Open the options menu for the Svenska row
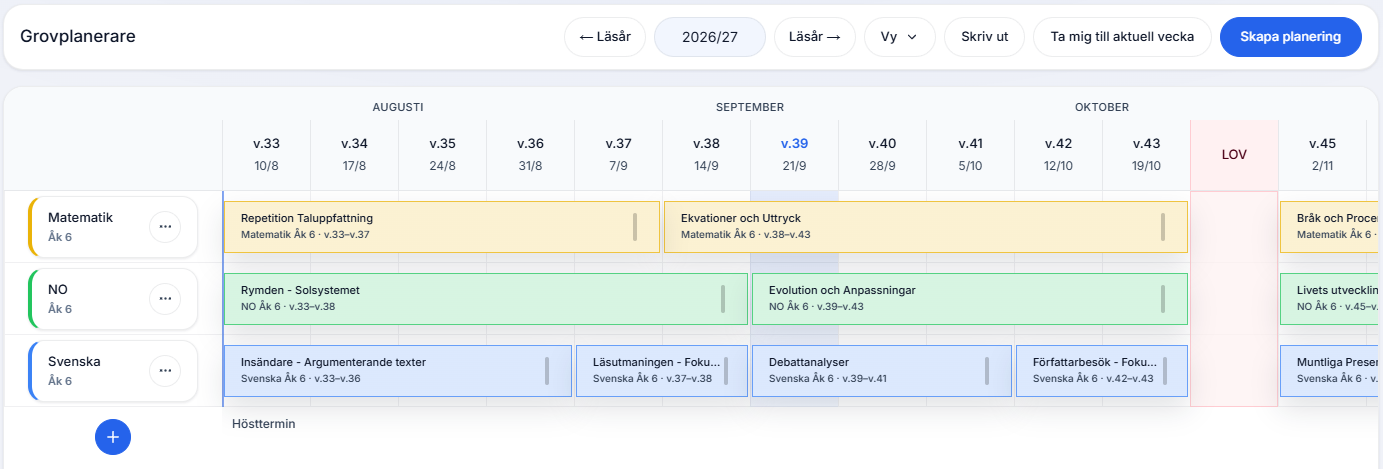Viewport: 1383px width, 469px height. [x=165, y=371]
